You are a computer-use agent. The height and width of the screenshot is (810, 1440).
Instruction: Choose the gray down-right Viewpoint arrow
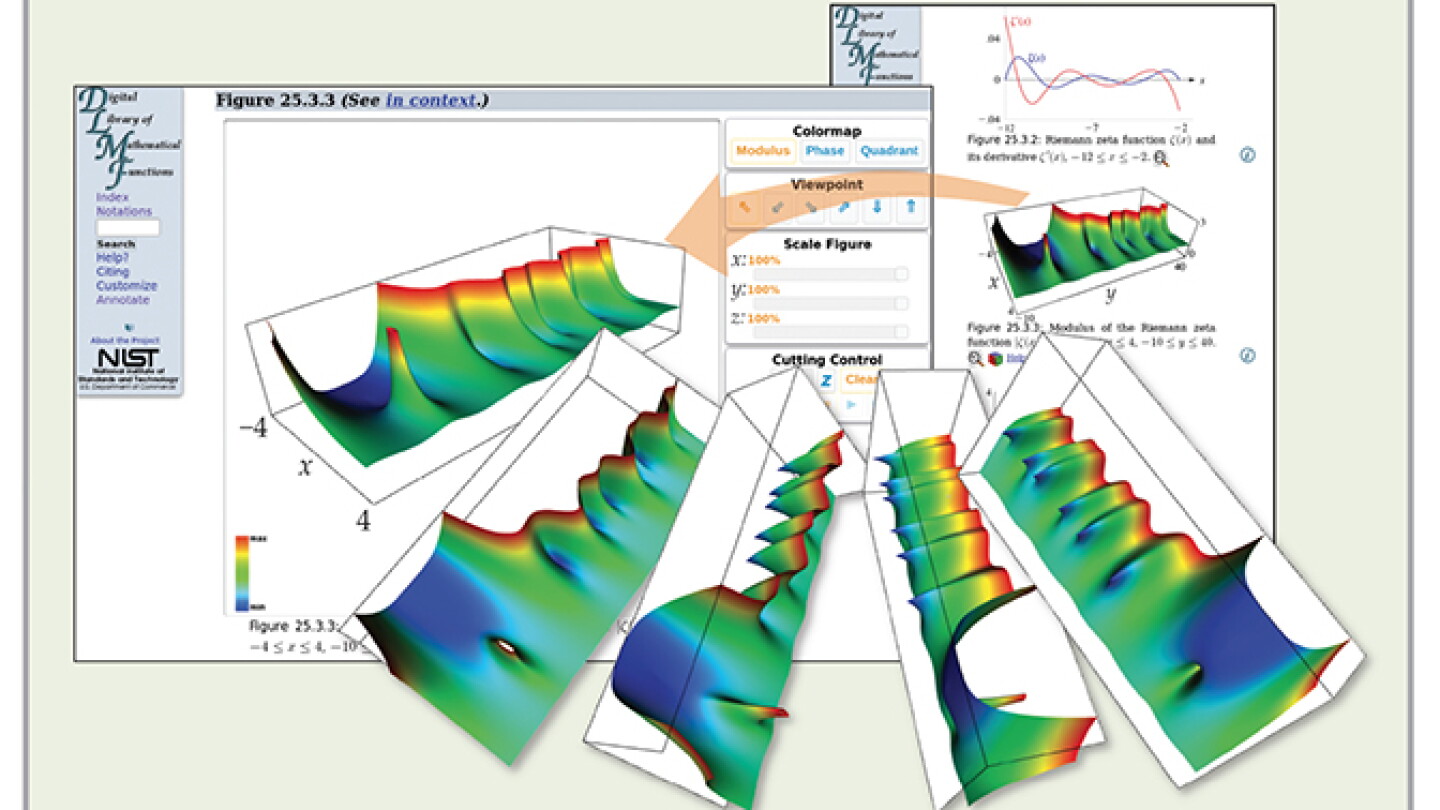tap(809, 209)
